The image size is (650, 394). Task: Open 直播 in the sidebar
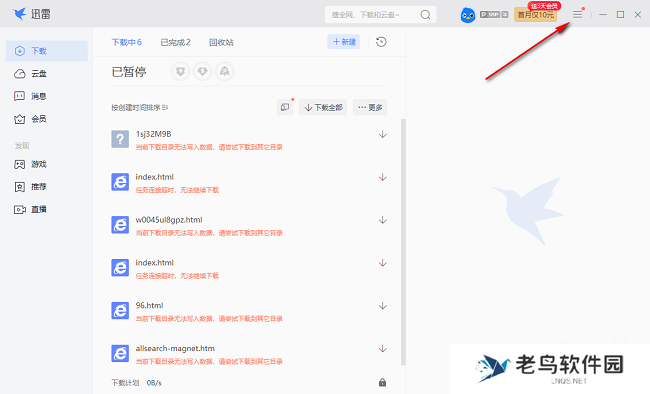point(31,209)
